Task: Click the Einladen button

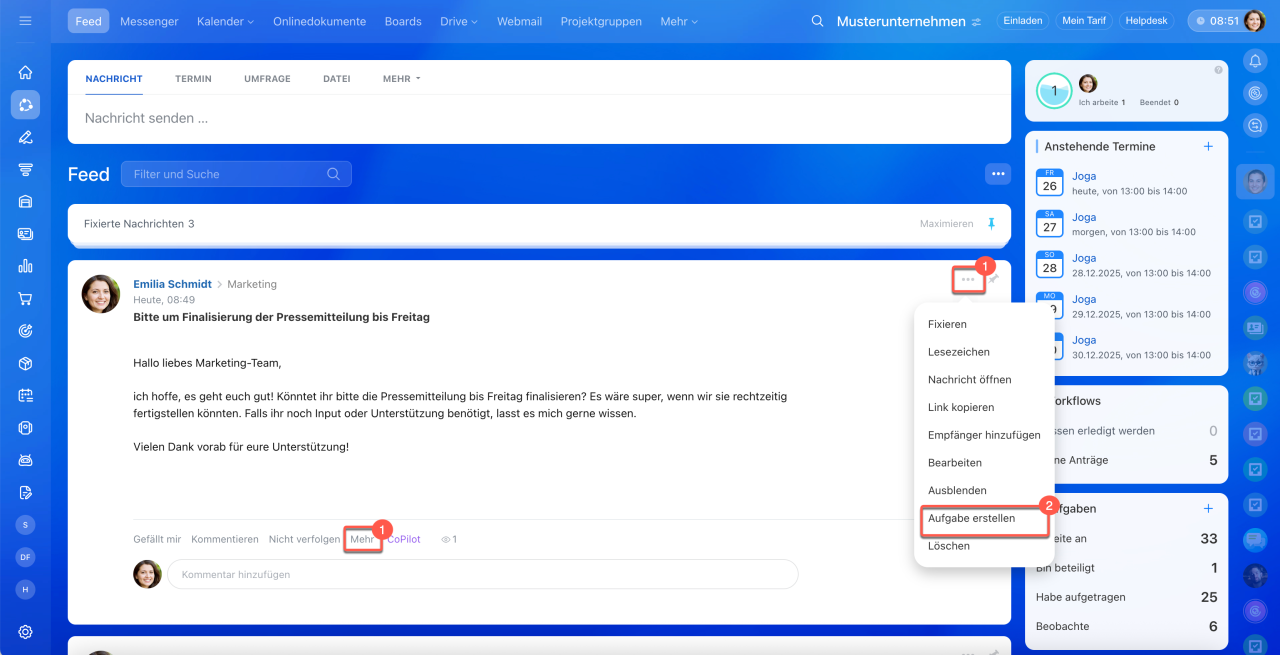Action: tap(1022, 21)
